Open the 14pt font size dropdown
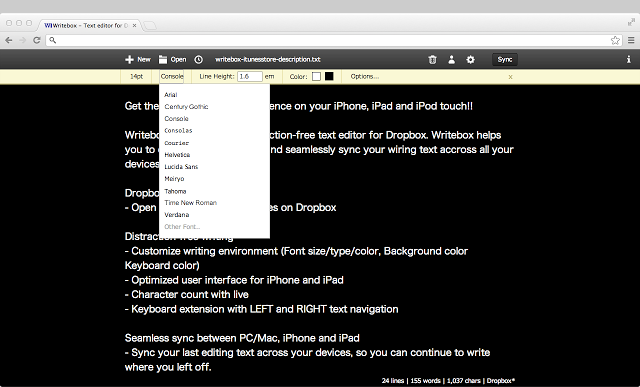The image size is (640, 387). pyautogui.click(x=136, y=76)
